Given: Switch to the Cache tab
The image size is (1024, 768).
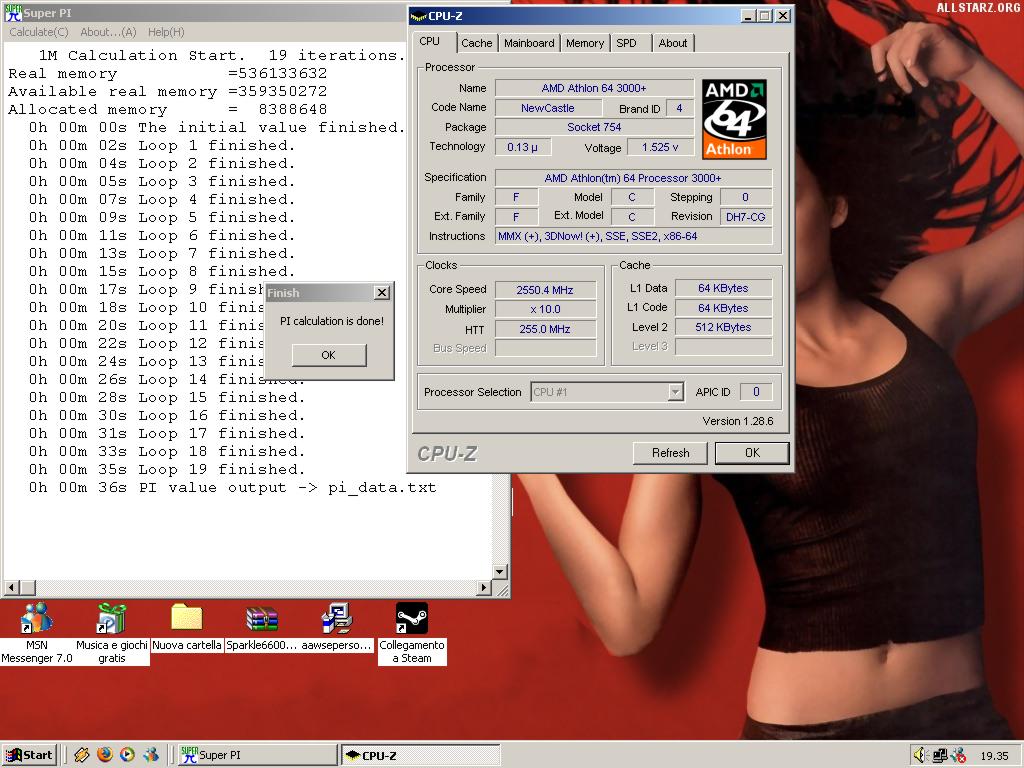Looking at the screenshot, I should coord(477,43).
